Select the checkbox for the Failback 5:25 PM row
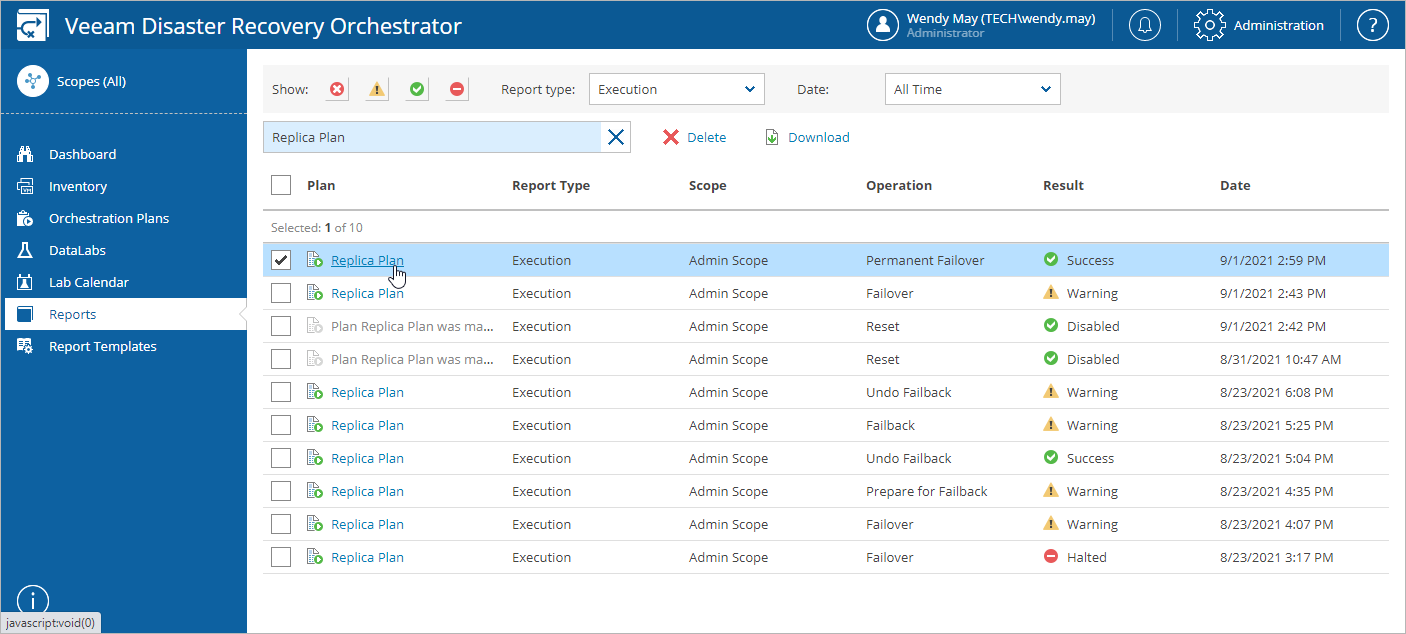1406x634 pixels. click(x=281, y=425)
